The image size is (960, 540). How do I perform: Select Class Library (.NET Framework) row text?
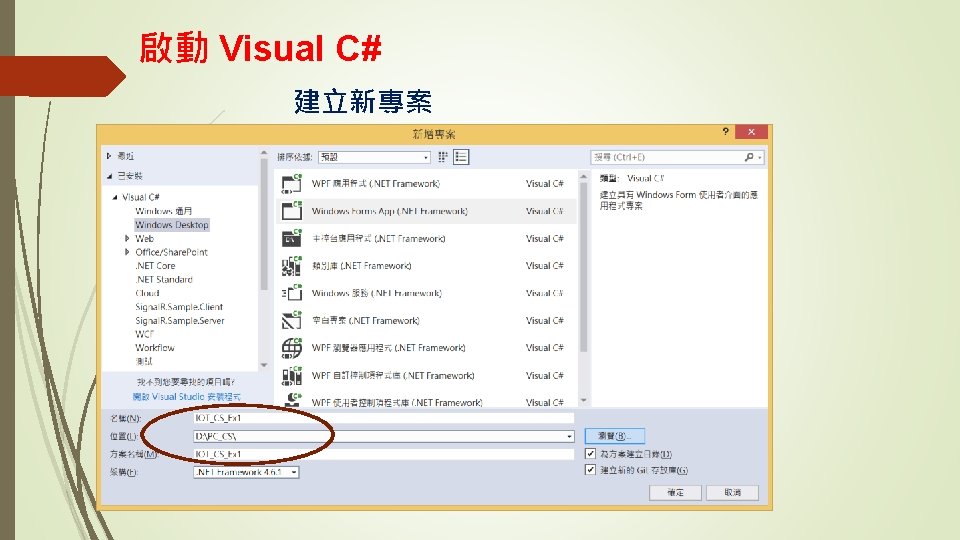point(361,266)
